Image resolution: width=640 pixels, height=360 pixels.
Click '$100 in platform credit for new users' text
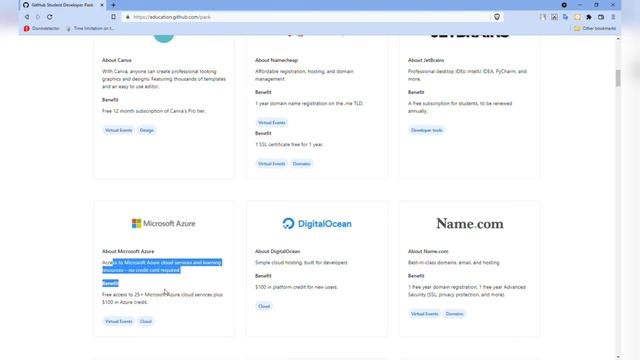click(x=296, y=287)
